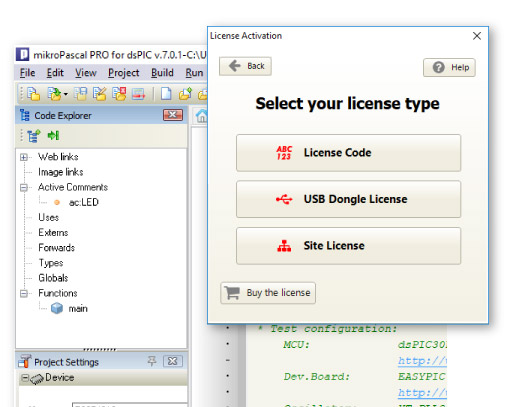
Task: Open the View menu
Action: pos(86,73)
